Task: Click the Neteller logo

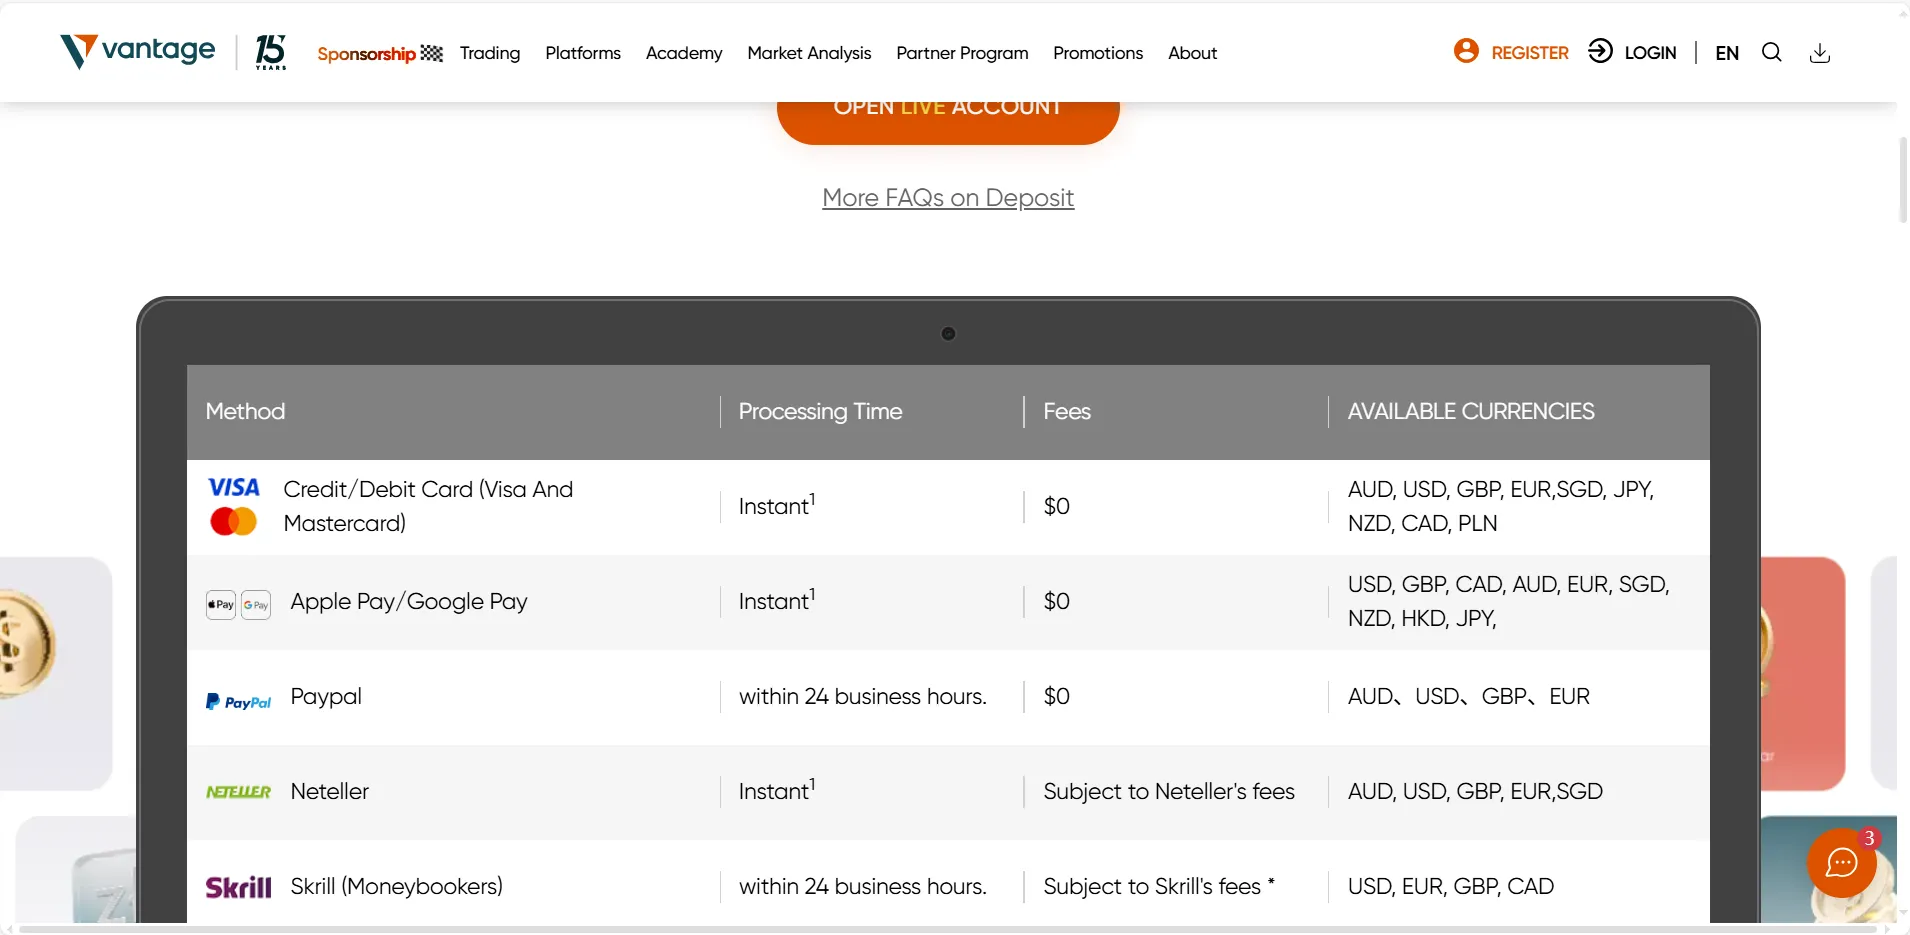Action: [238, 792]
